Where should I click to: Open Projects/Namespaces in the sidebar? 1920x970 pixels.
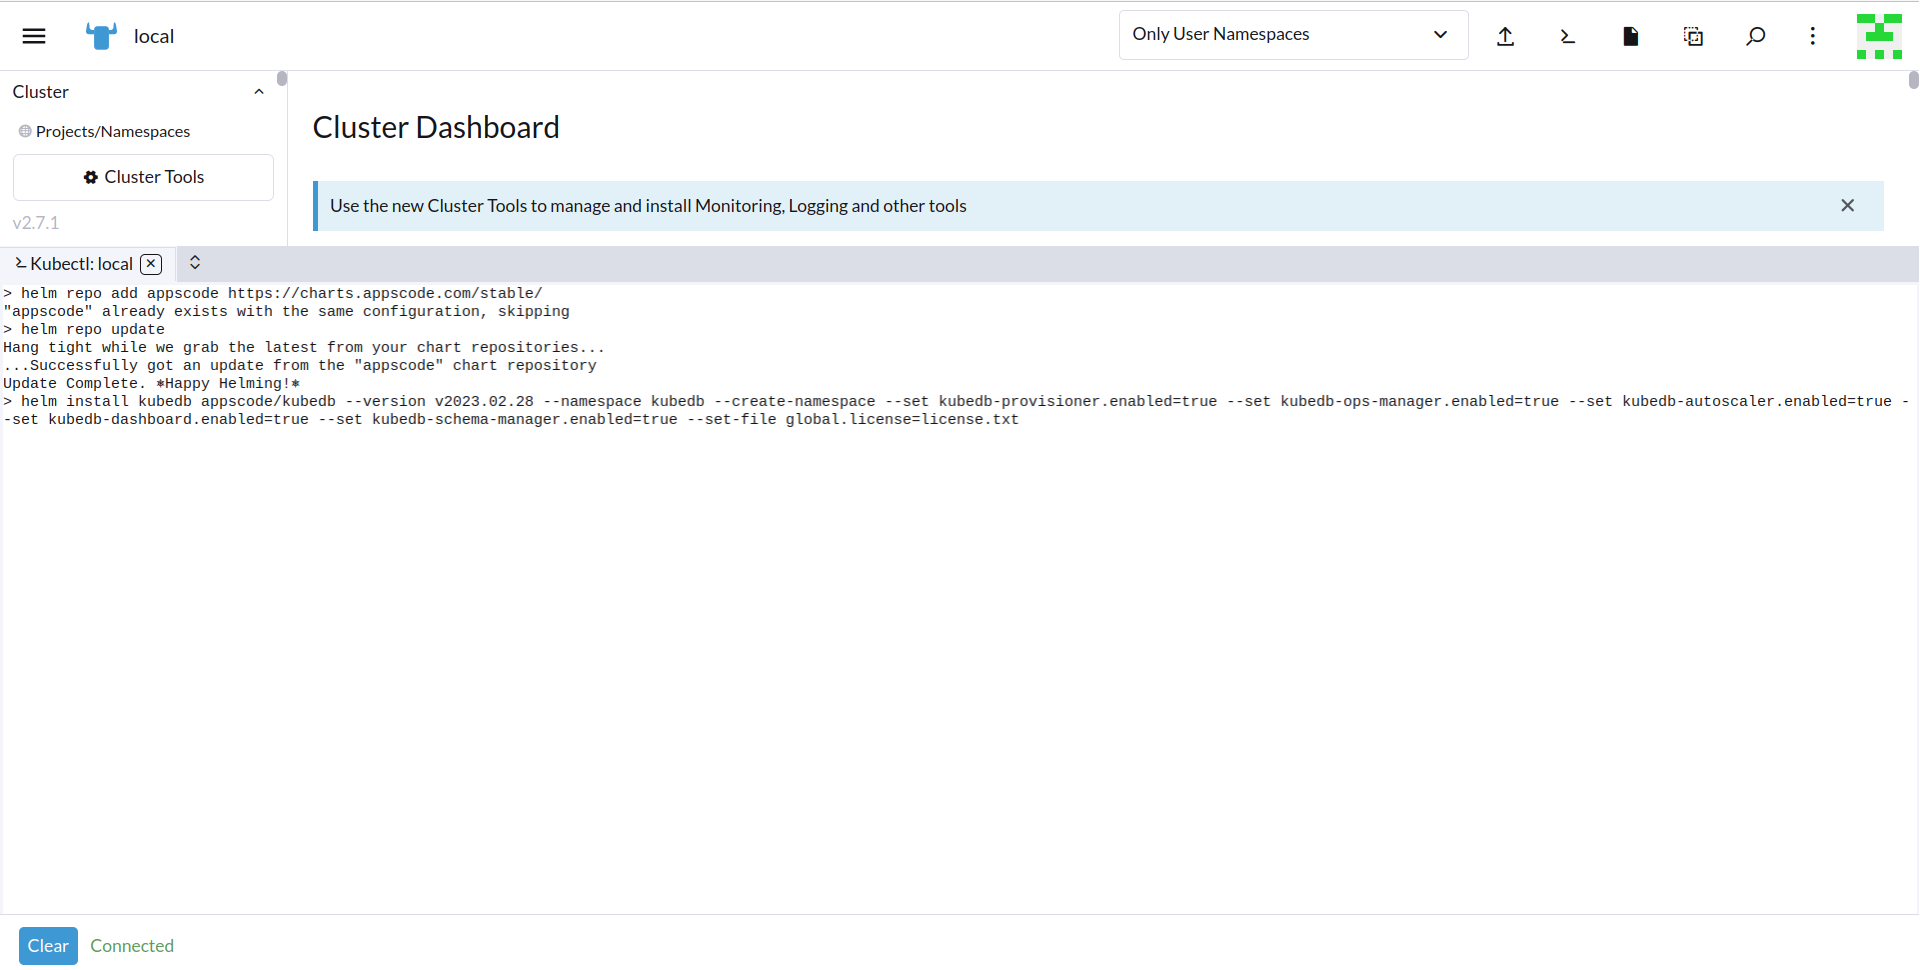coord(112,132)
